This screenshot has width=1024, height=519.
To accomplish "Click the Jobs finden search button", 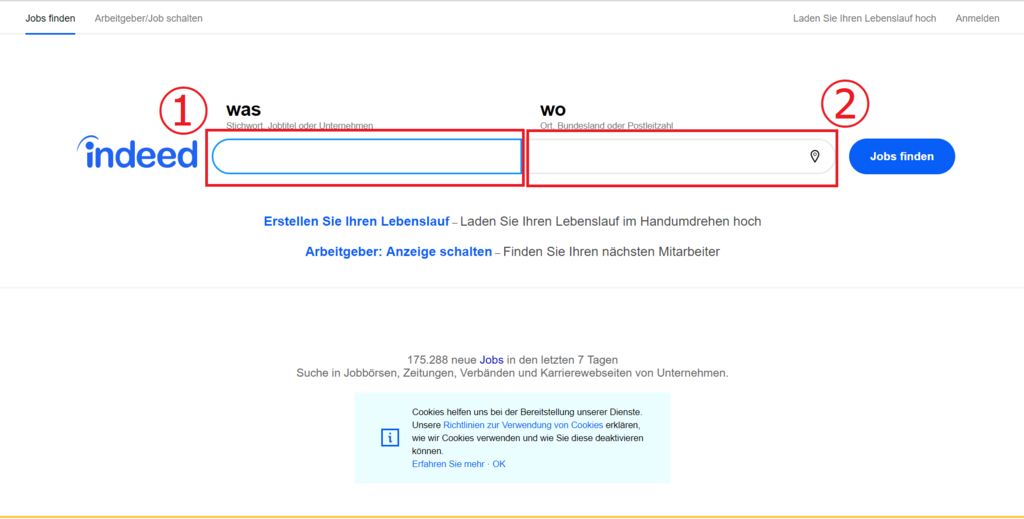I will [x=902, y=157].
